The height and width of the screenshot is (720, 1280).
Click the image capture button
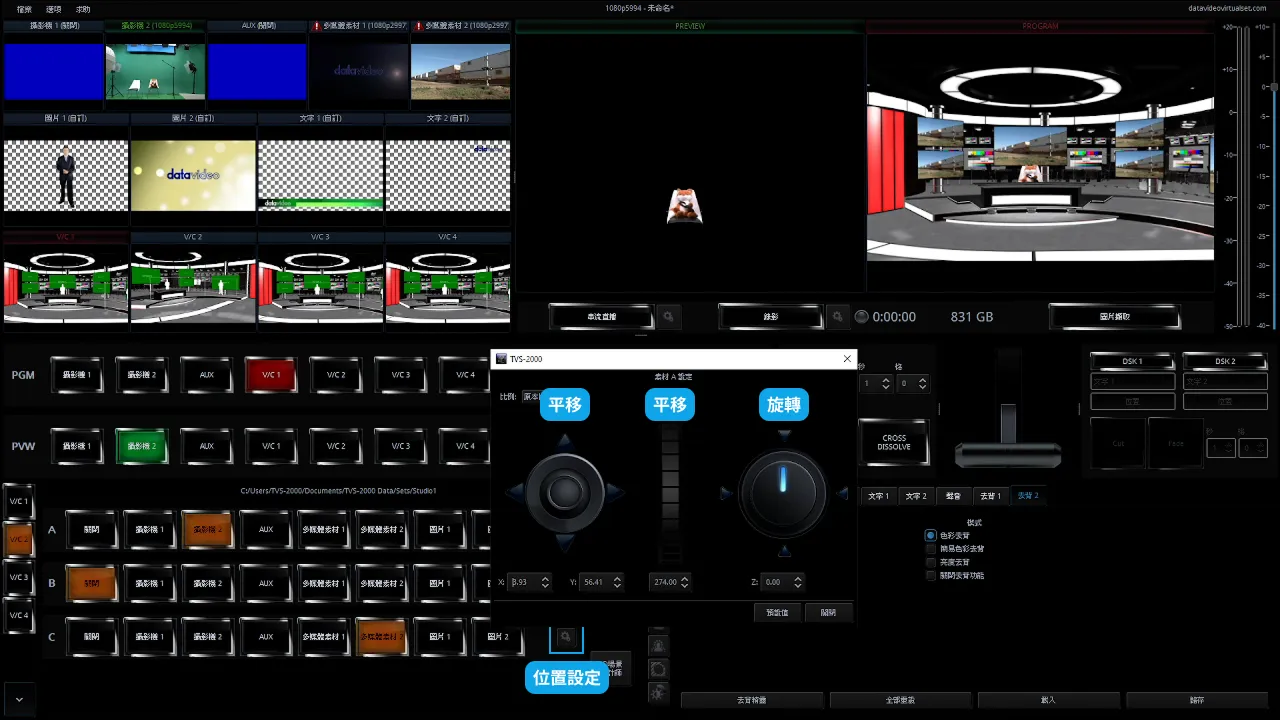[x=1114, y=317]
